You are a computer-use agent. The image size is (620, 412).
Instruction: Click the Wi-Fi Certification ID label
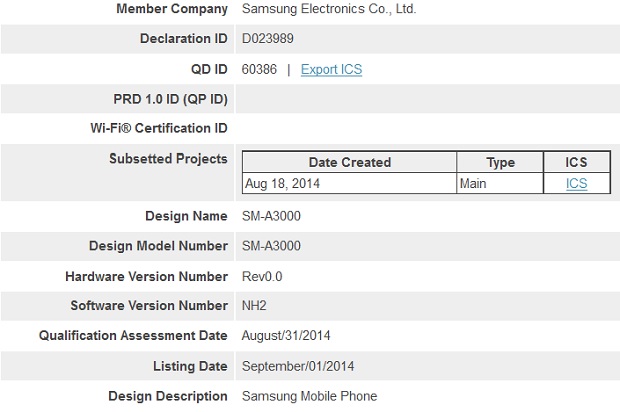(x=159, y=129)
